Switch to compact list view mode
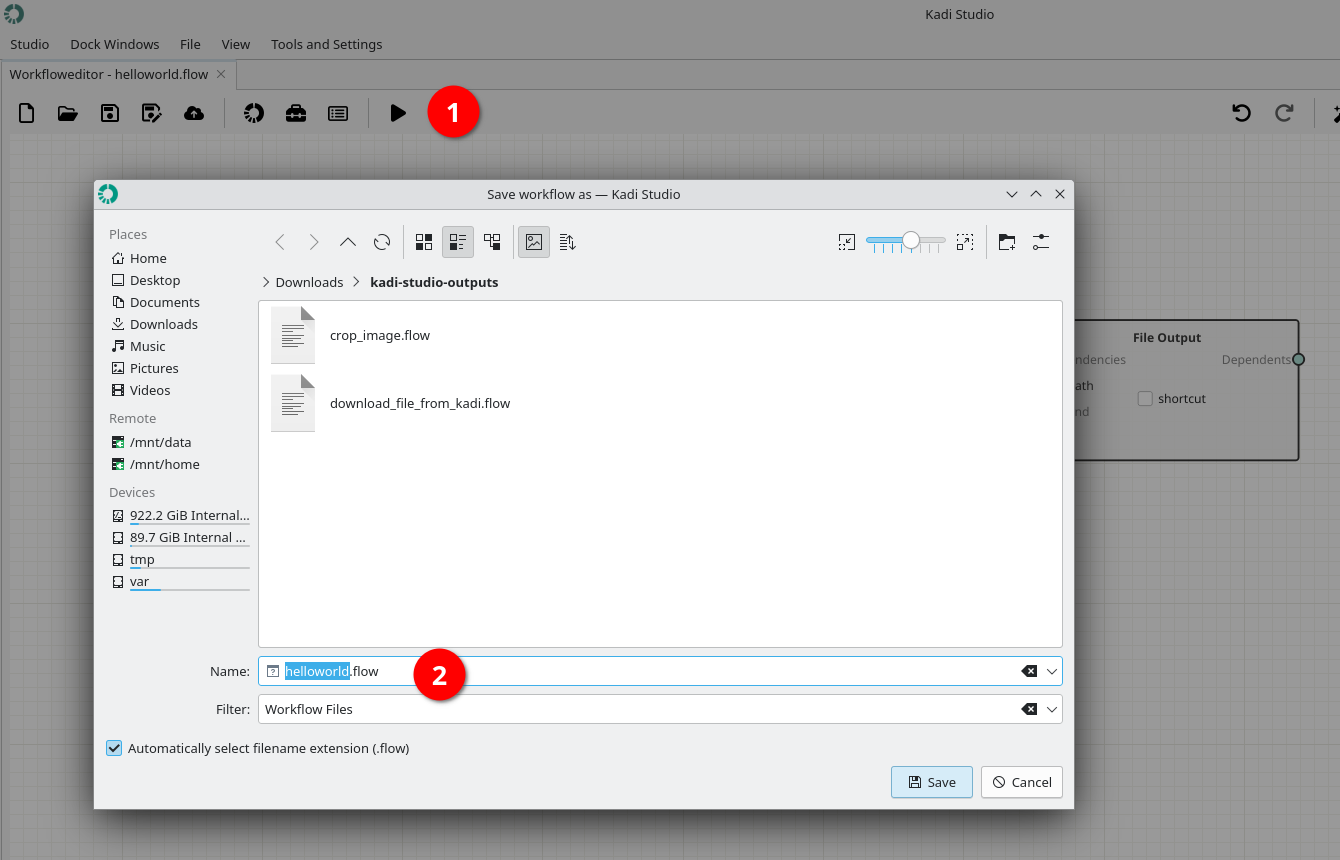The height and width of the screenshot is (860, 1340). pos(458,242)
